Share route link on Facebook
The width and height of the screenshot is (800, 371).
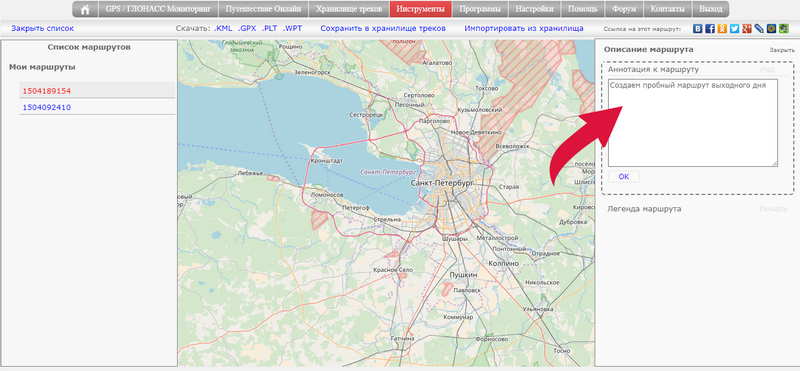(710, 29)
